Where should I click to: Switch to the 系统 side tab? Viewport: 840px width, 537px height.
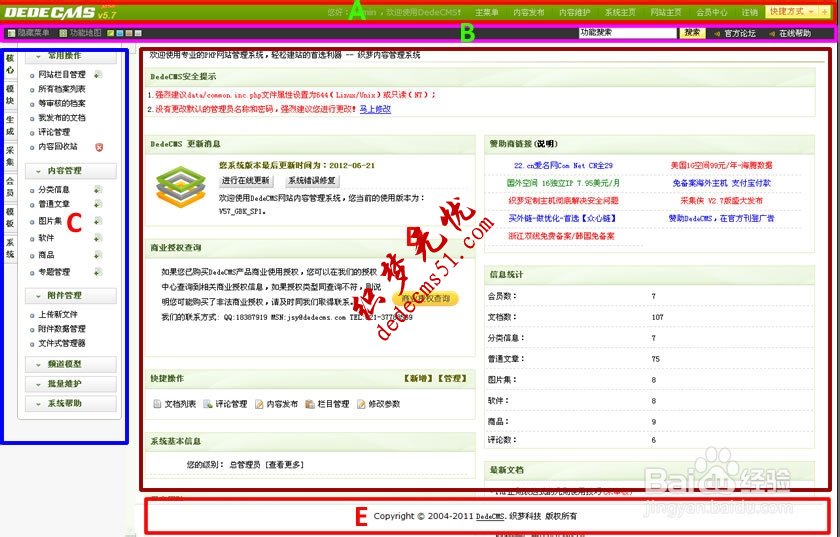tap(10, 248)
